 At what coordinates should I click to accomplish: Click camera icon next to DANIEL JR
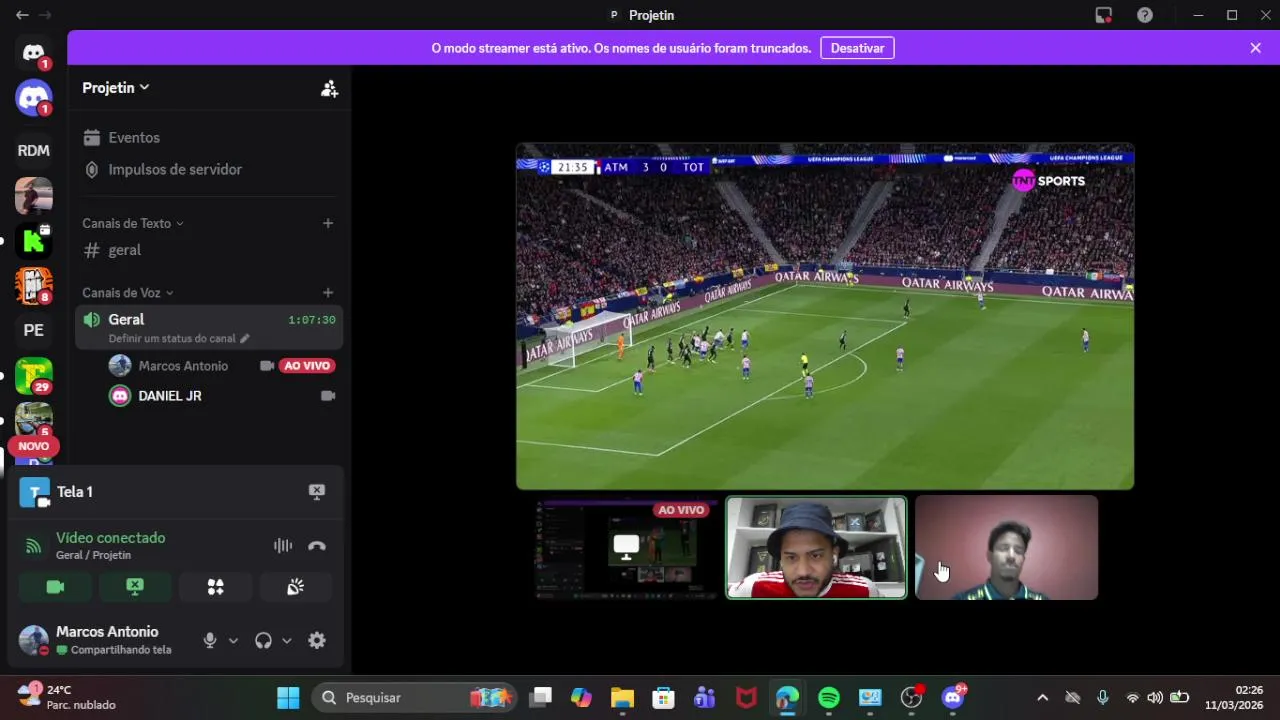327,396
